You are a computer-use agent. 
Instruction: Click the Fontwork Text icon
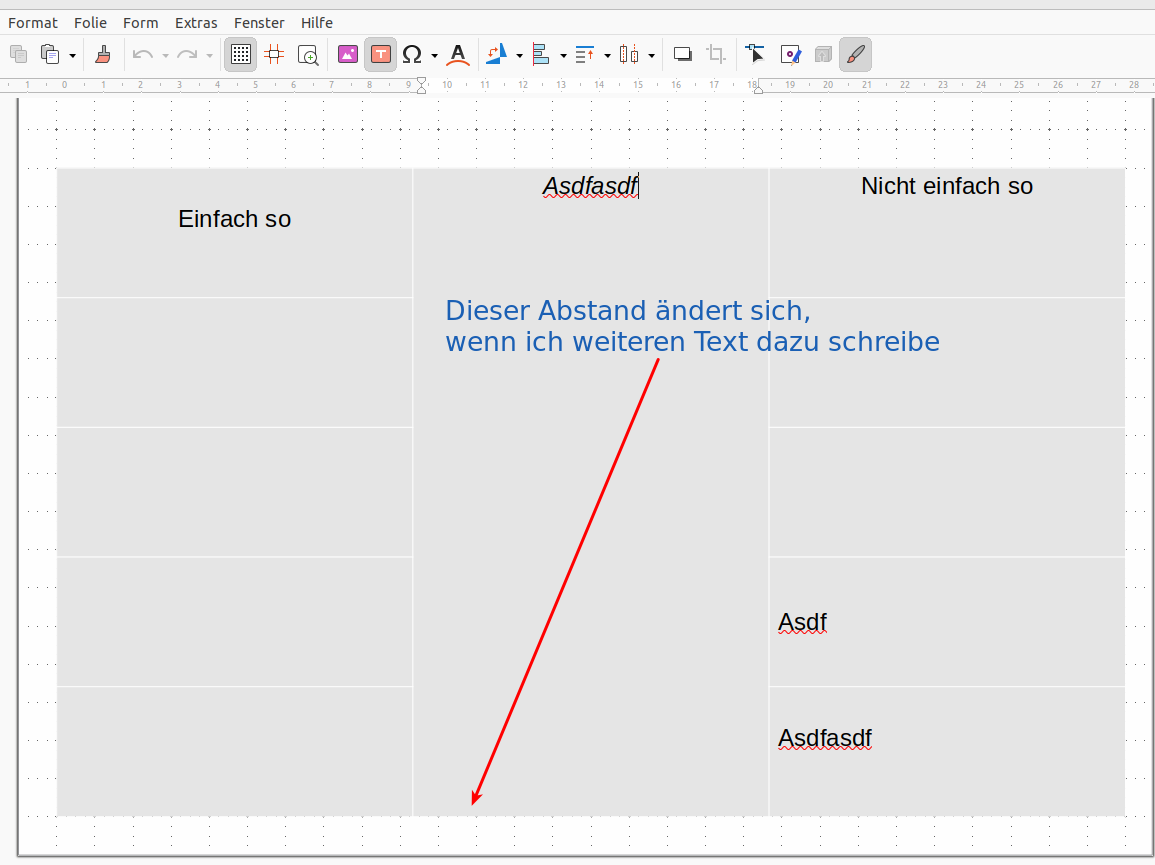[x=458, y=55]
